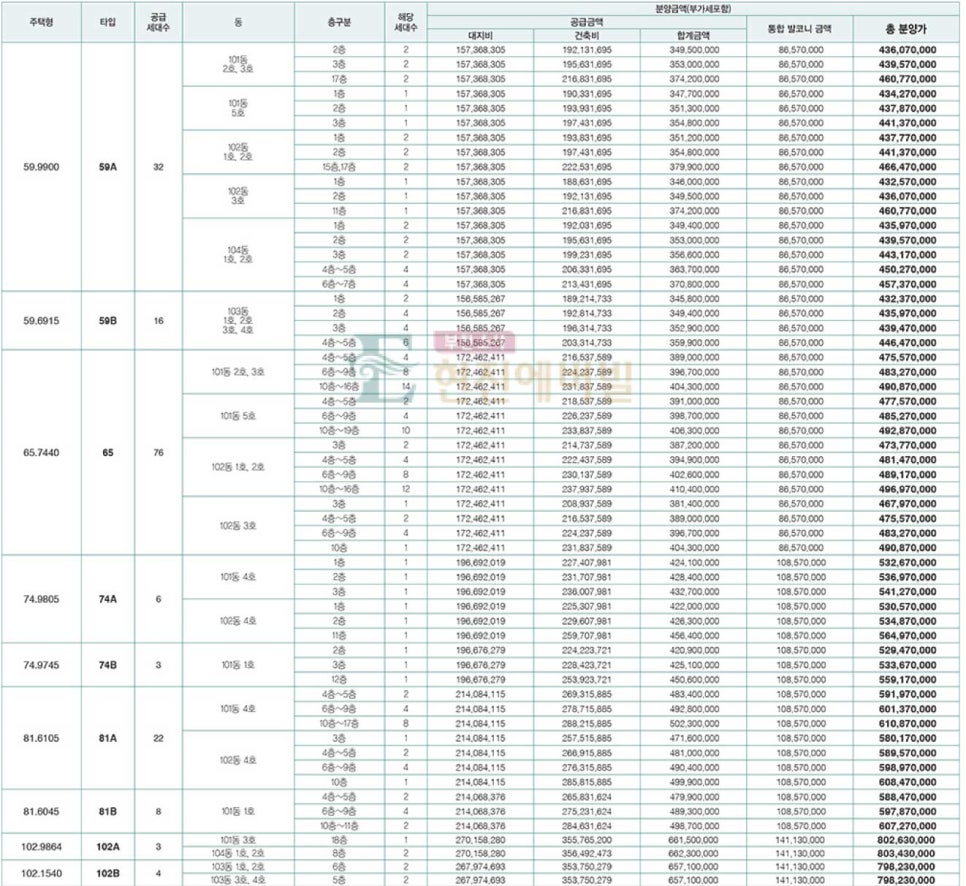Image resolution: width=966 pixels, height=886 pixels.
Task: Click housing area value 74.9745
Action: (41, 665)
